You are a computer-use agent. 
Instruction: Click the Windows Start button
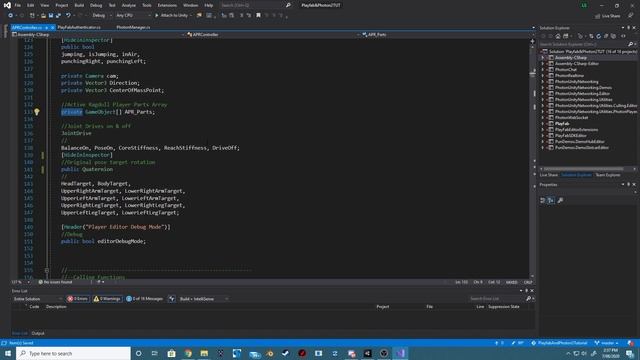8,353
